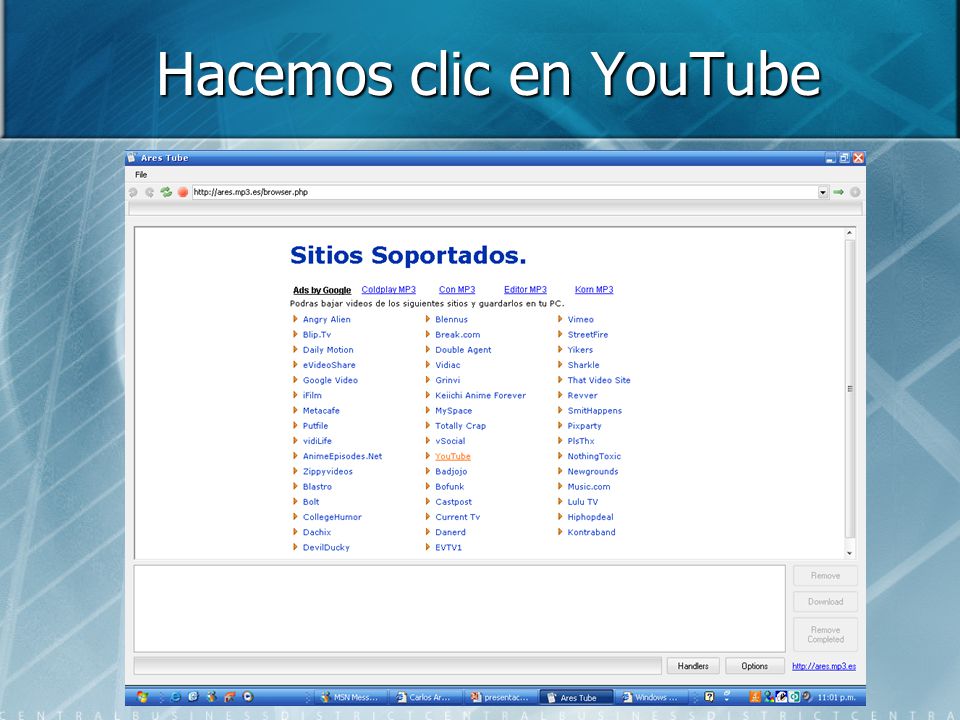960x720 pixels.
Task: Click the Remove Completed button
Action: (x=825, y=635)
